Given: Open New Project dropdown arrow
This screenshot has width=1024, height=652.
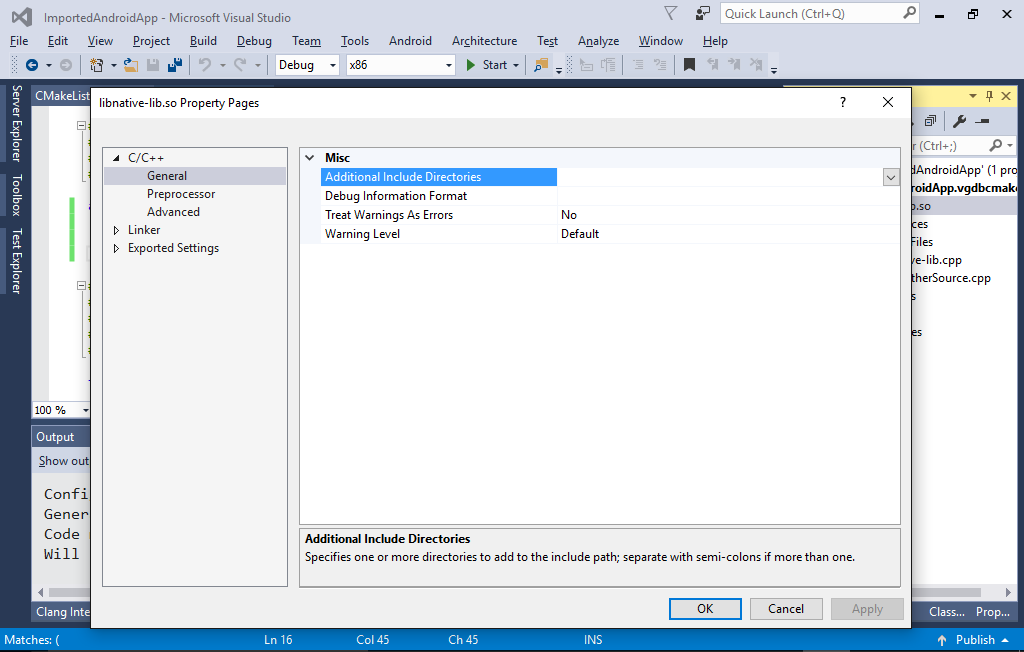Looking at the screenshot, I should tap(113, 65).
